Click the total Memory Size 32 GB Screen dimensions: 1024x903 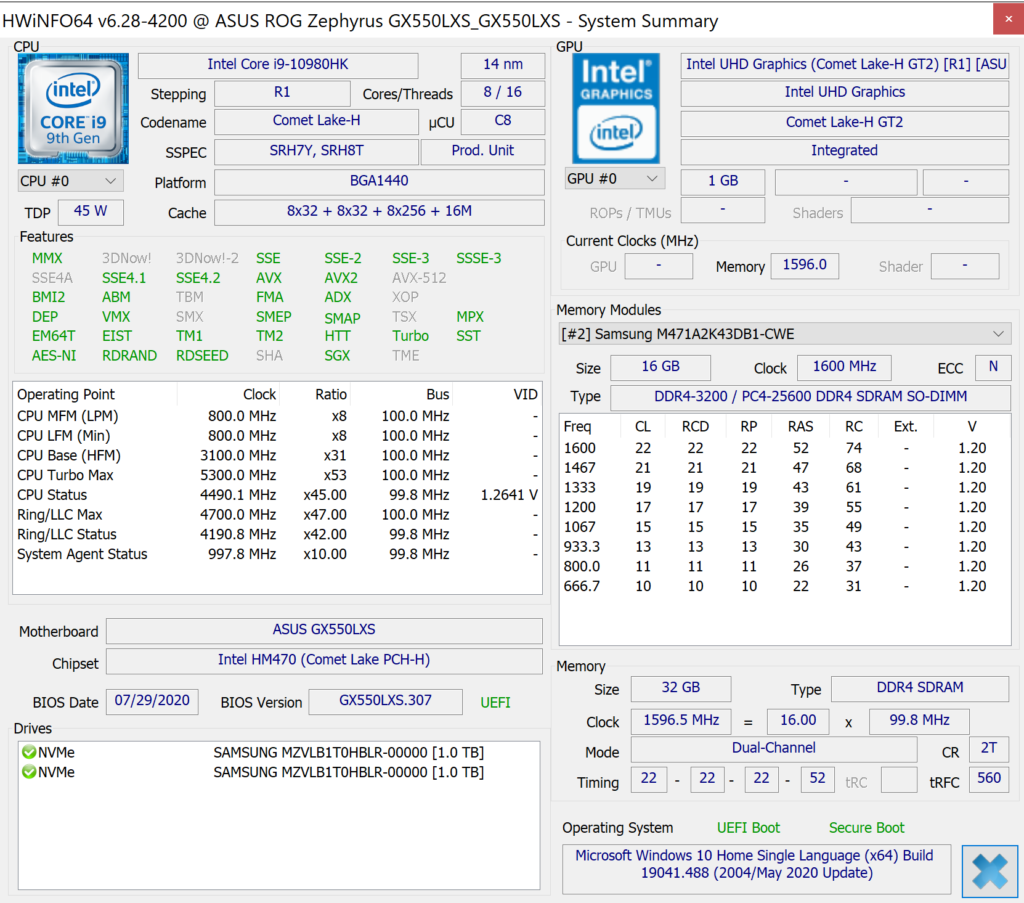[x=680, y=688]
